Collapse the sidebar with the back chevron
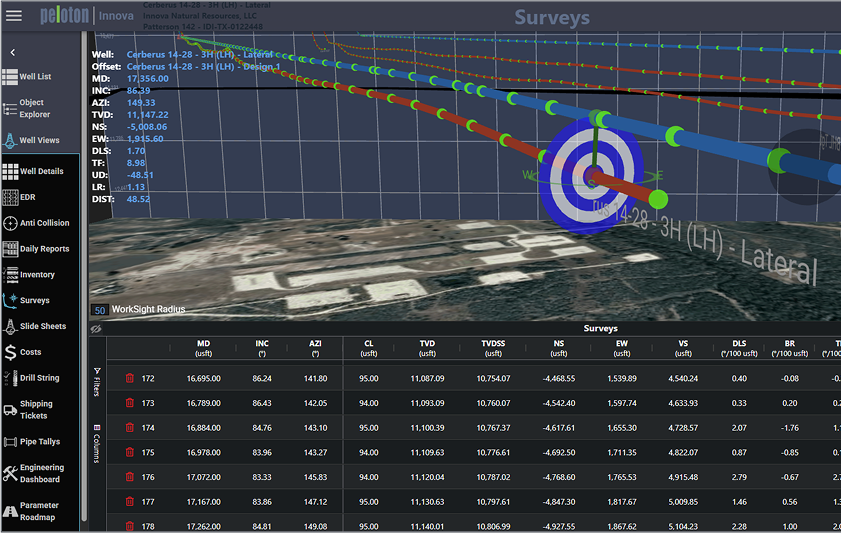The height and width of the screenshot is (533, 841). click(x=13, y=52)
